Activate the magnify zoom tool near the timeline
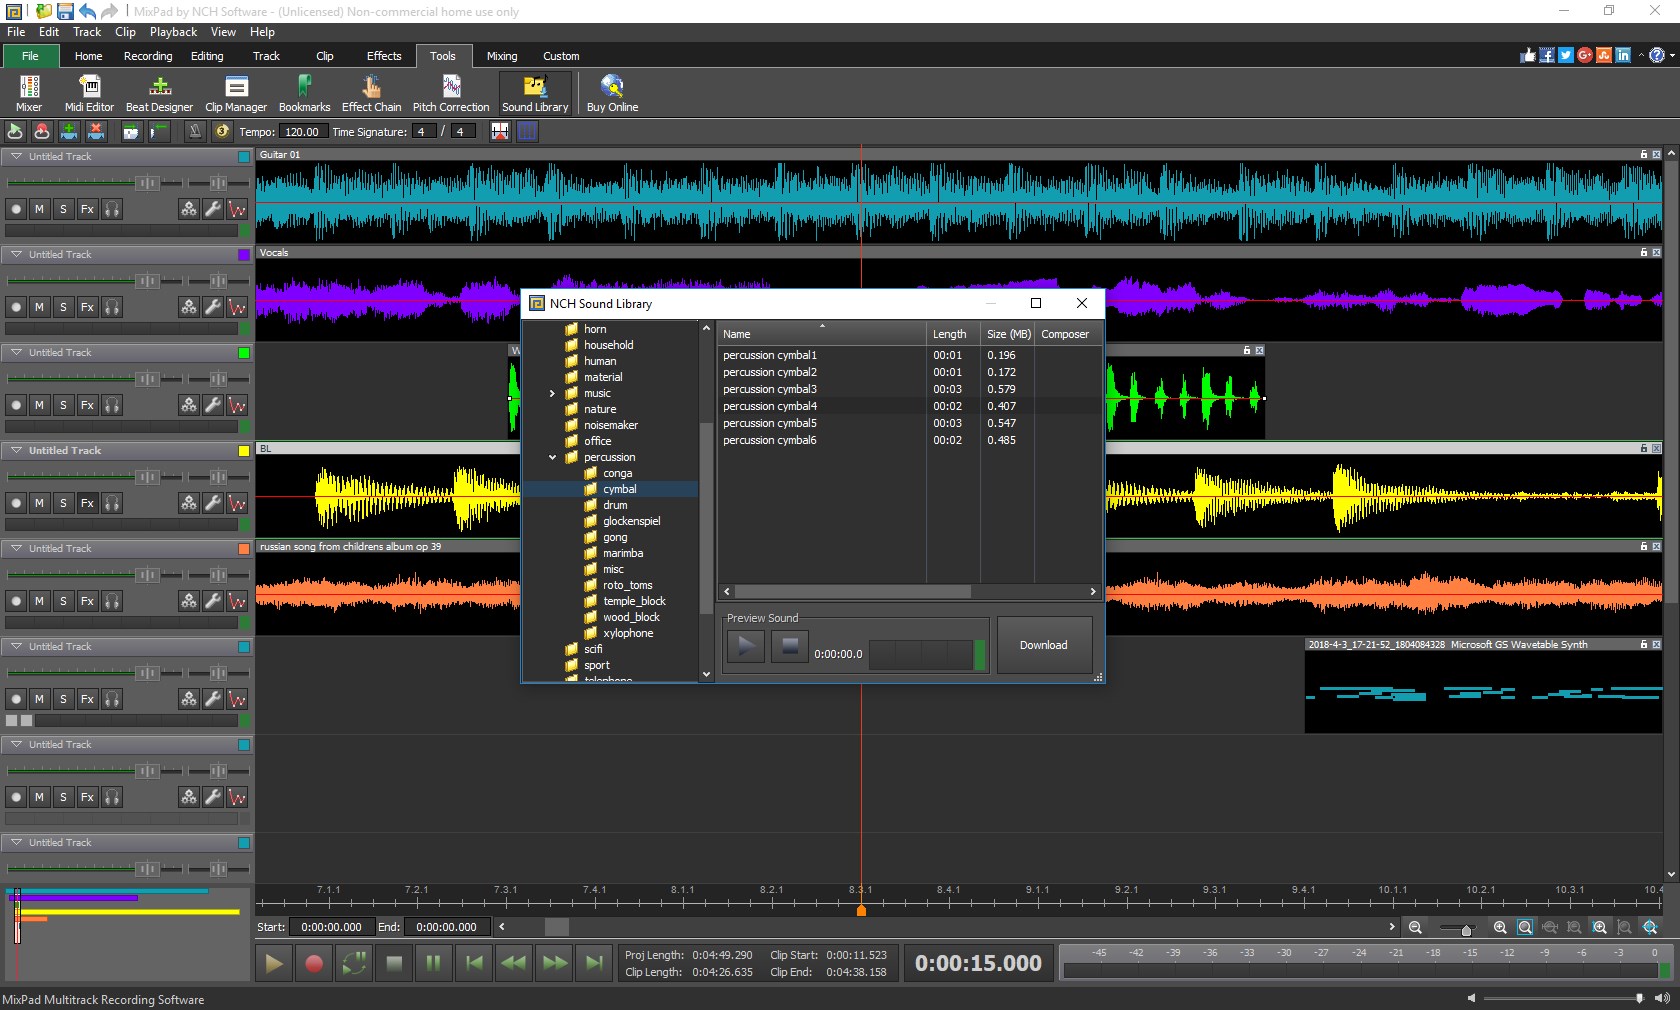This screenshot has height=1010, width=1680. coord(1525,928)
